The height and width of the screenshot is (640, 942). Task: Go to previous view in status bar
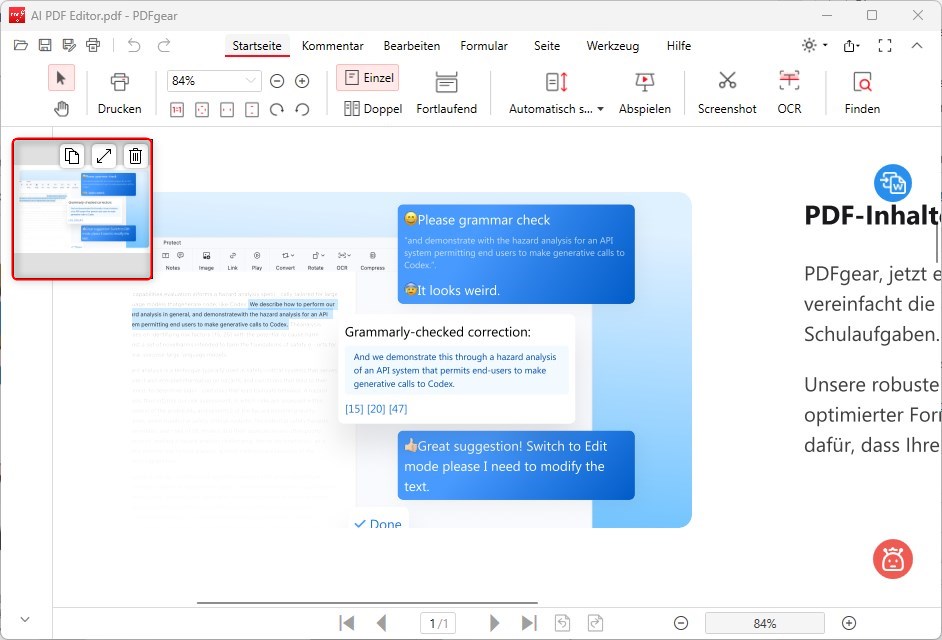coord(562,623)
